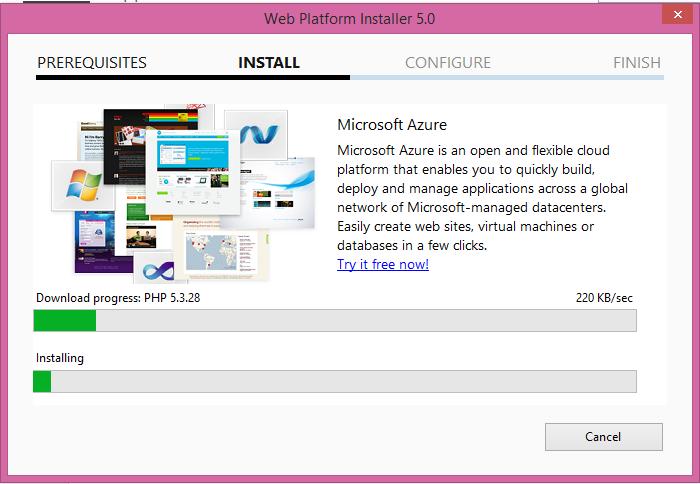
Task: Click the Installing progress bar
Action: (x=335, y=381)
